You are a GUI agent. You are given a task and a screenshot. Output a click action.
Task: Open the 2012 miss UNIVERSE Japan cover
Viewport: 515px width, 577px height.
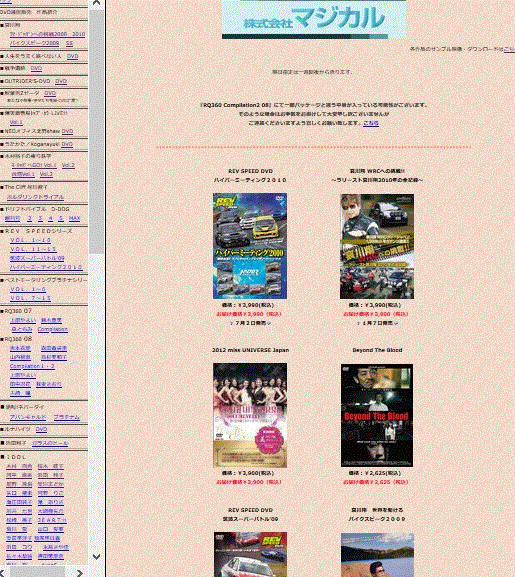[250, 415]
